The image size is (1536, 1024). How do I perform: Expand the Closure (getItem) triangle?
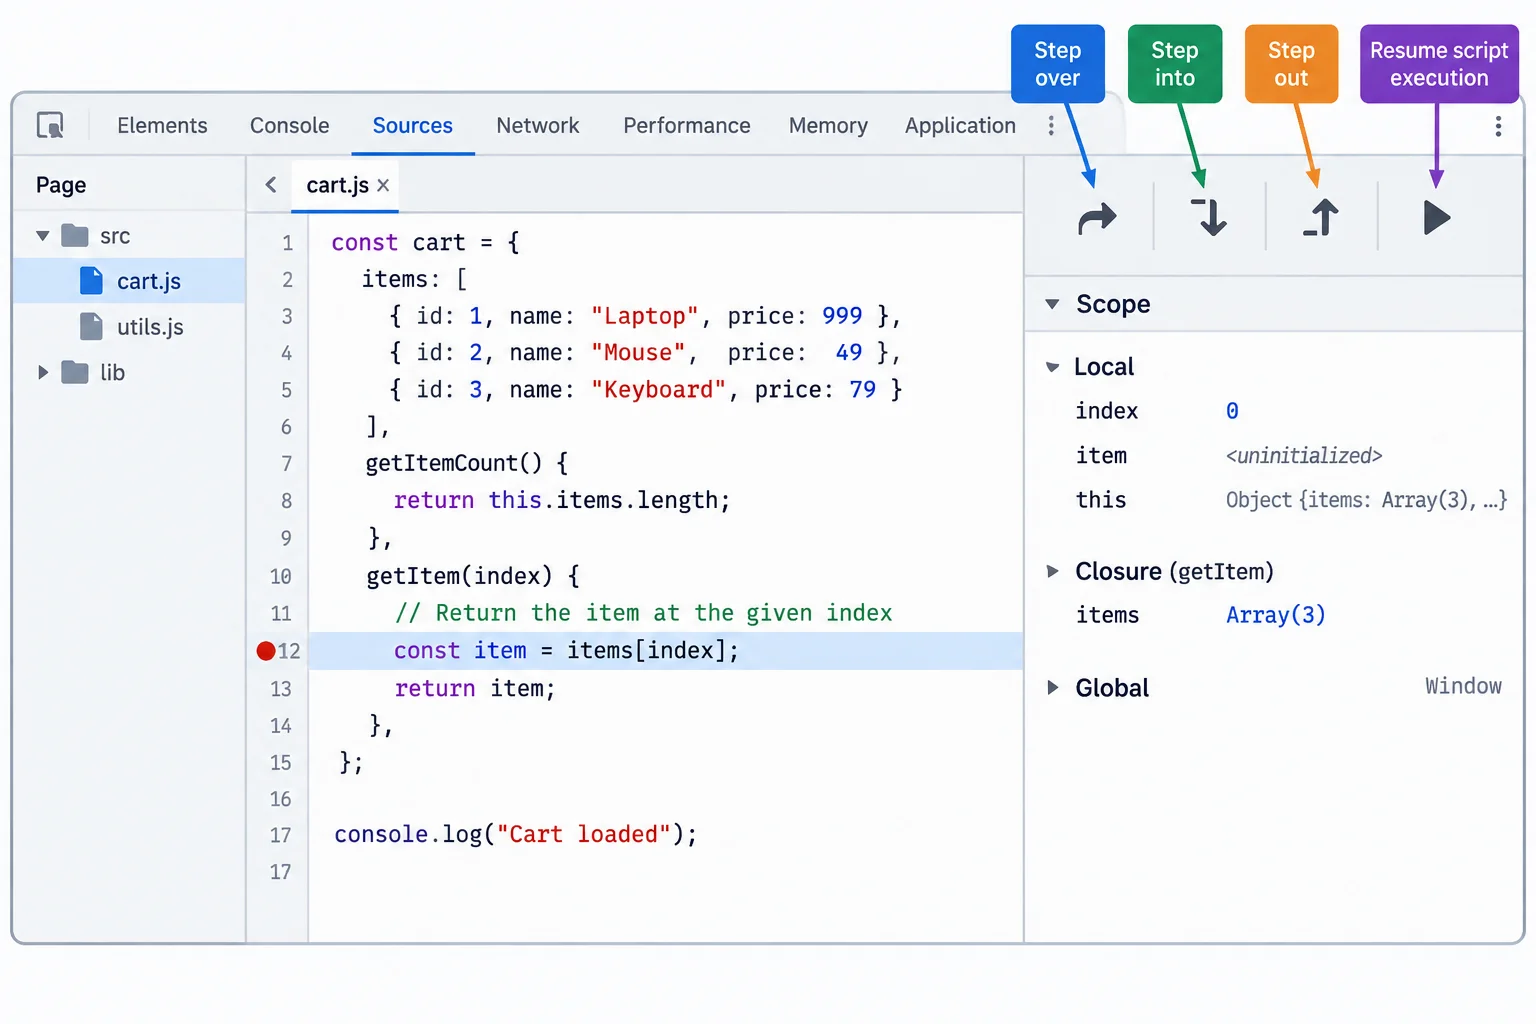tap(1052, 571)
